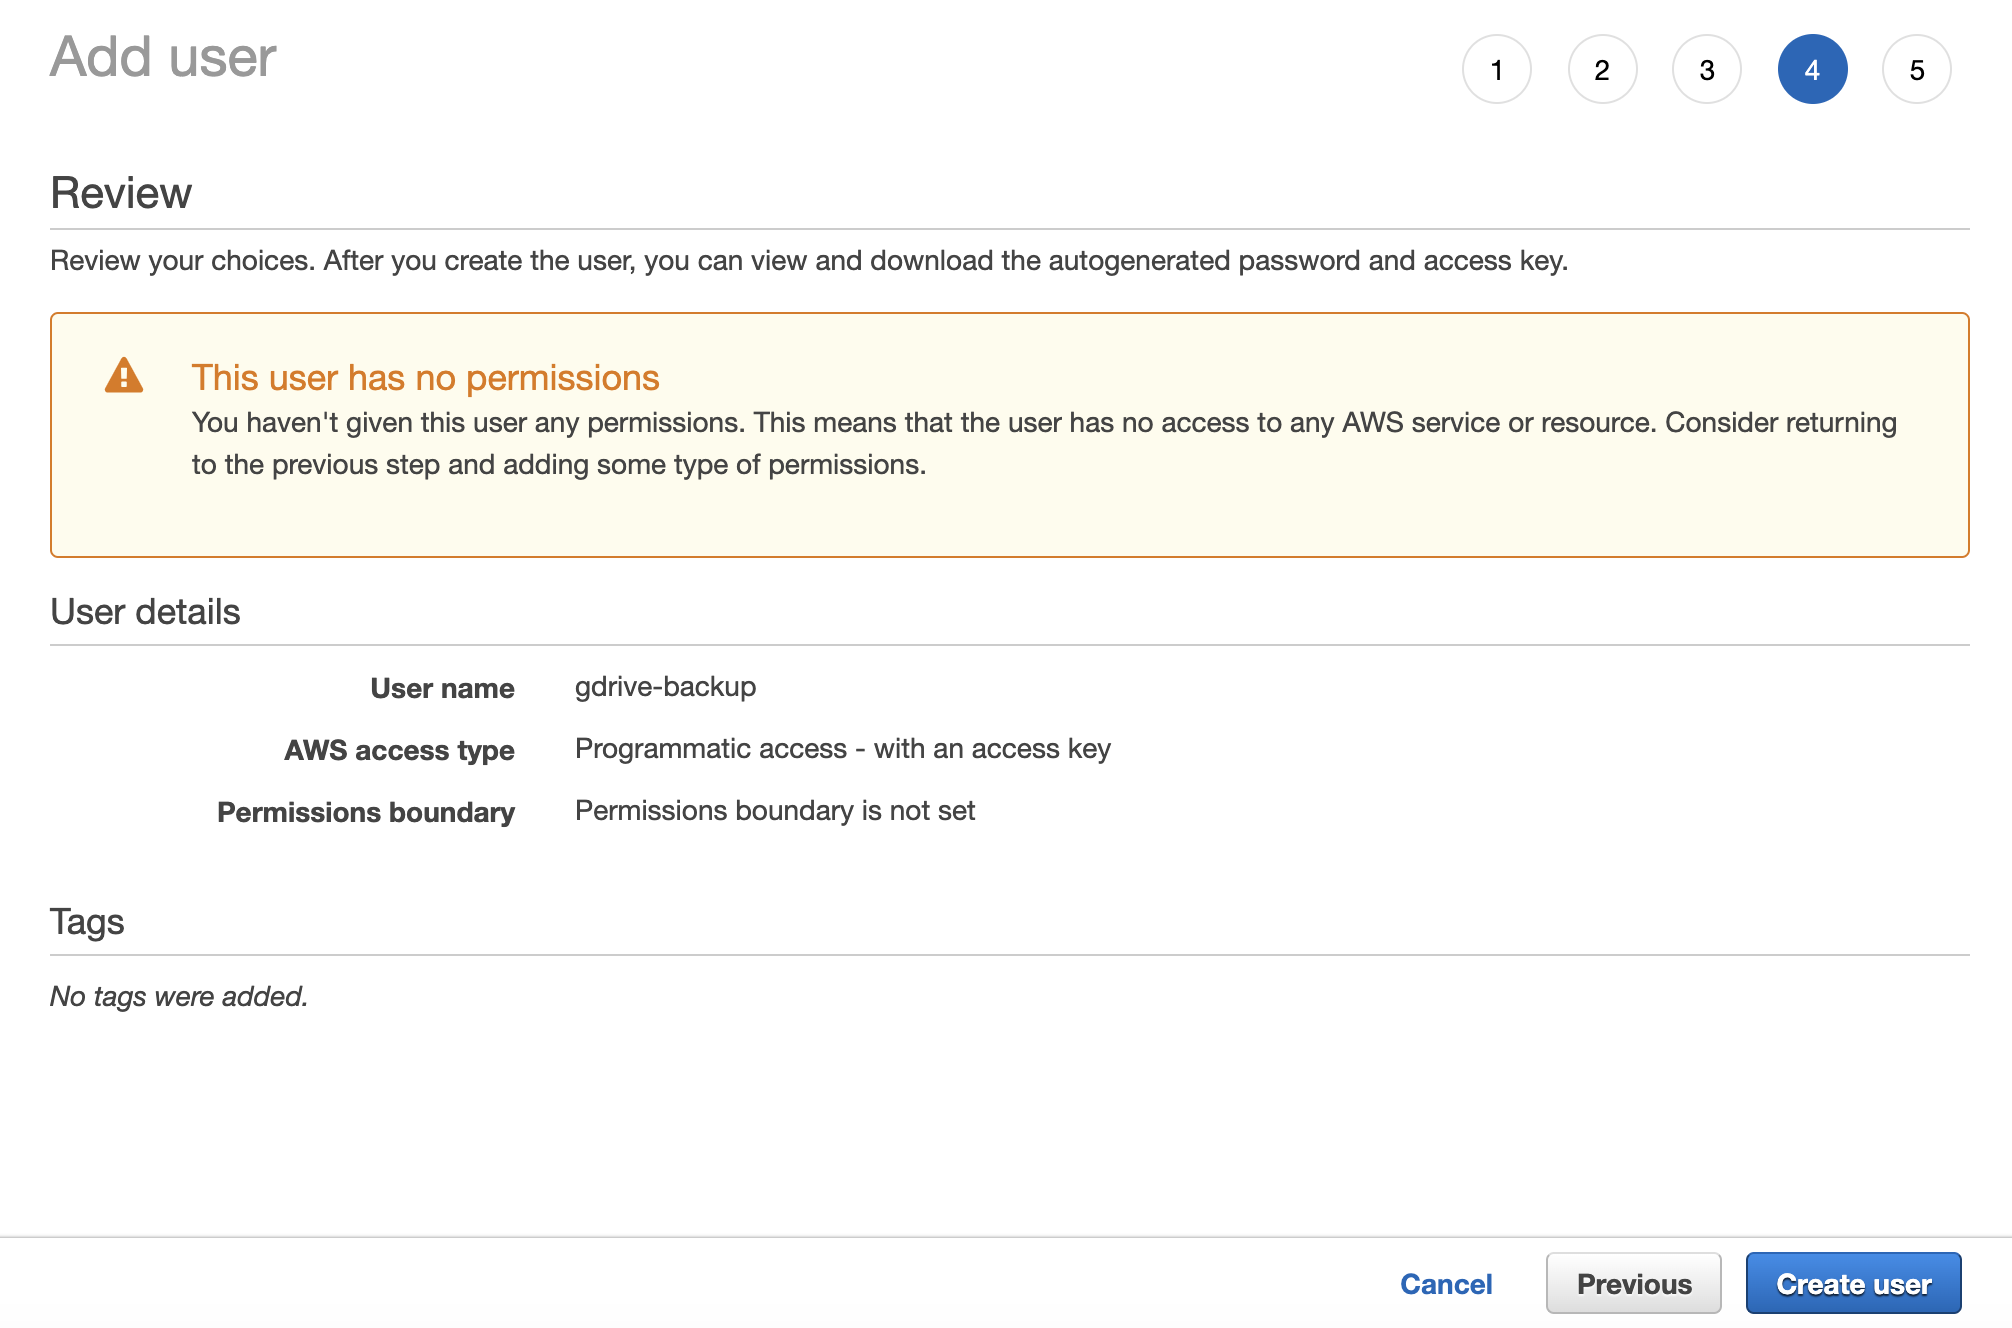
Task: Click the 'AWS access type' label
Action: pyautogui.click(x=399, y=750)
